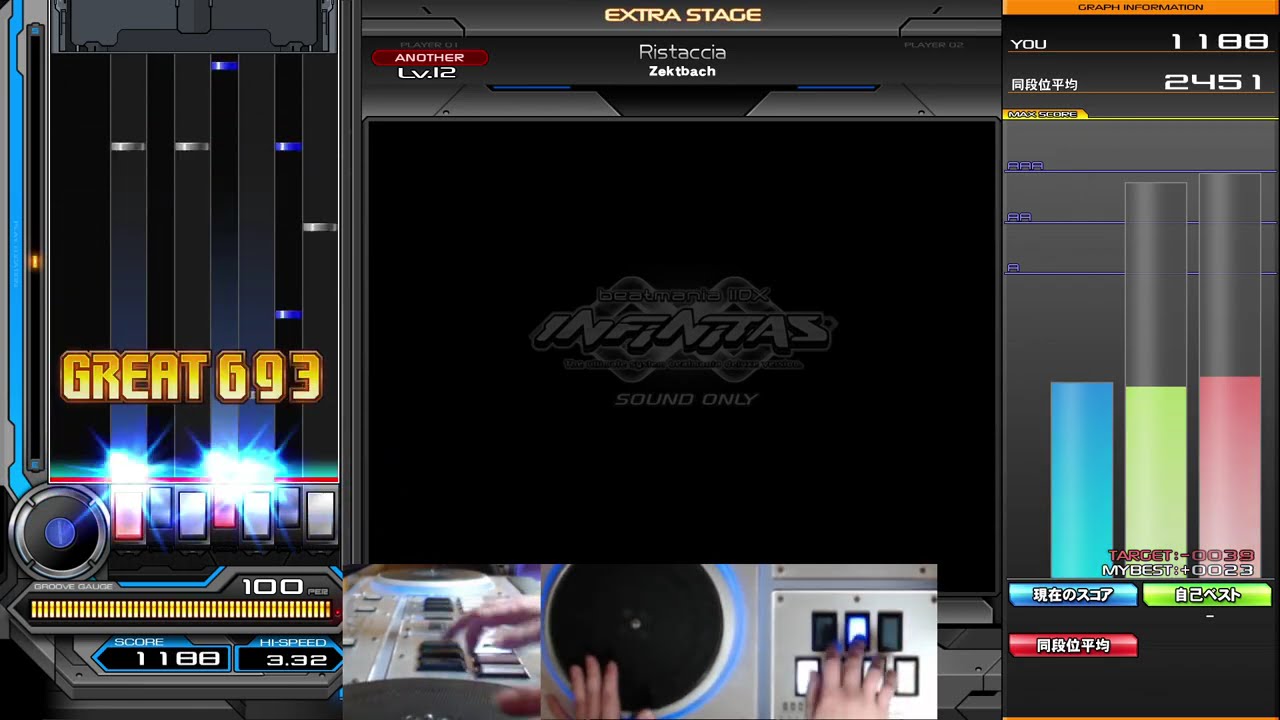Click the green personal best graph bar

[x=1156, y=481]
